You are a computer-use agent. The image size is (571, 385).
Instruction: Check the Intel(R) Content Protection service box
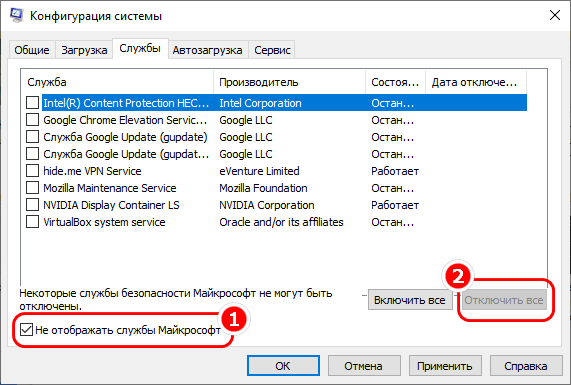tap(32, 103)
